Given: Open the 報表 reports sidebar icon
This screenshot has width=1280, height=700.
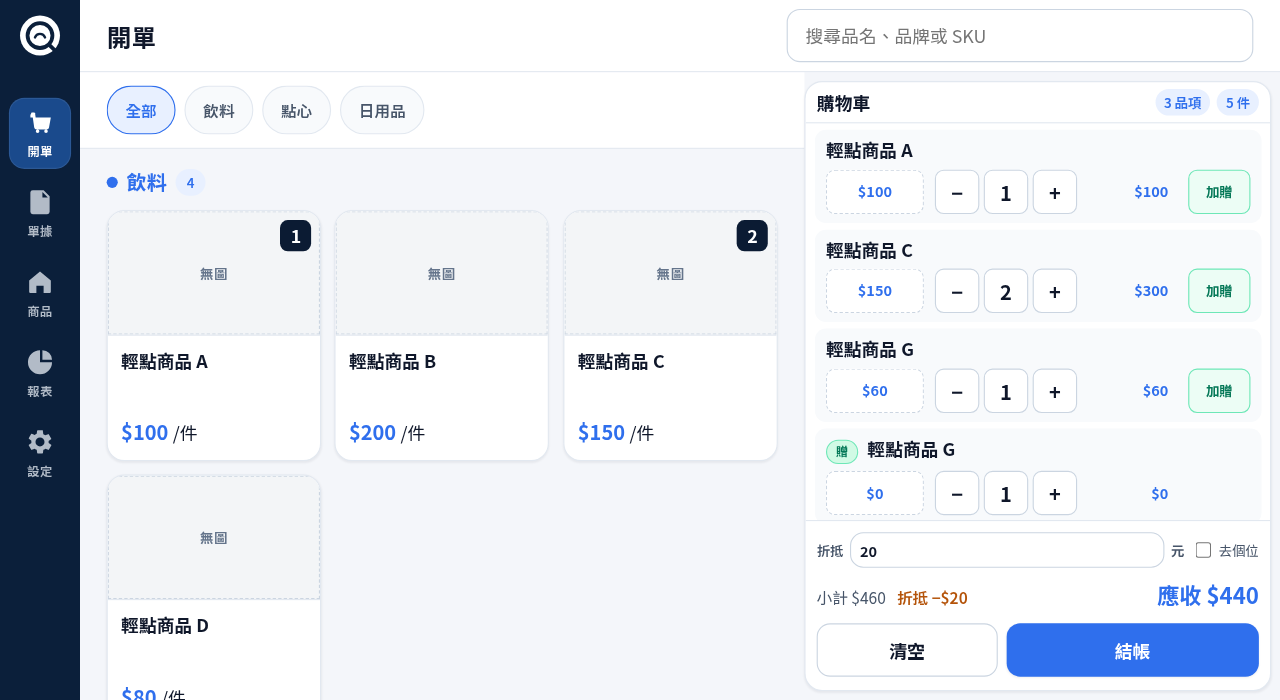Looking at the screenshot, I should (x=40, y=373).
